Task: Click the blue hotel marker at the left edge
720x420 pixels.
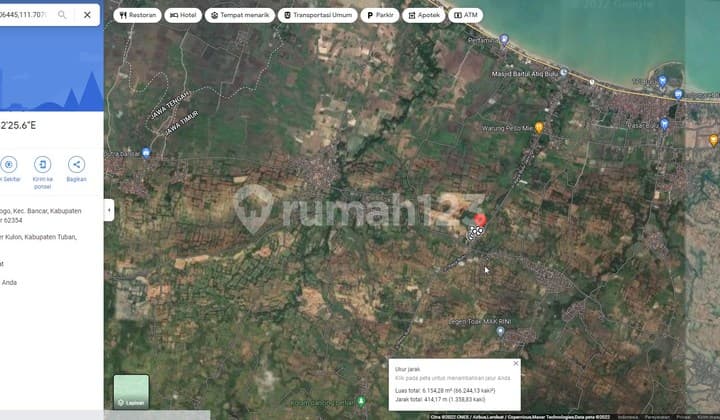Action: pyautogui.click(x=146, y=152)
